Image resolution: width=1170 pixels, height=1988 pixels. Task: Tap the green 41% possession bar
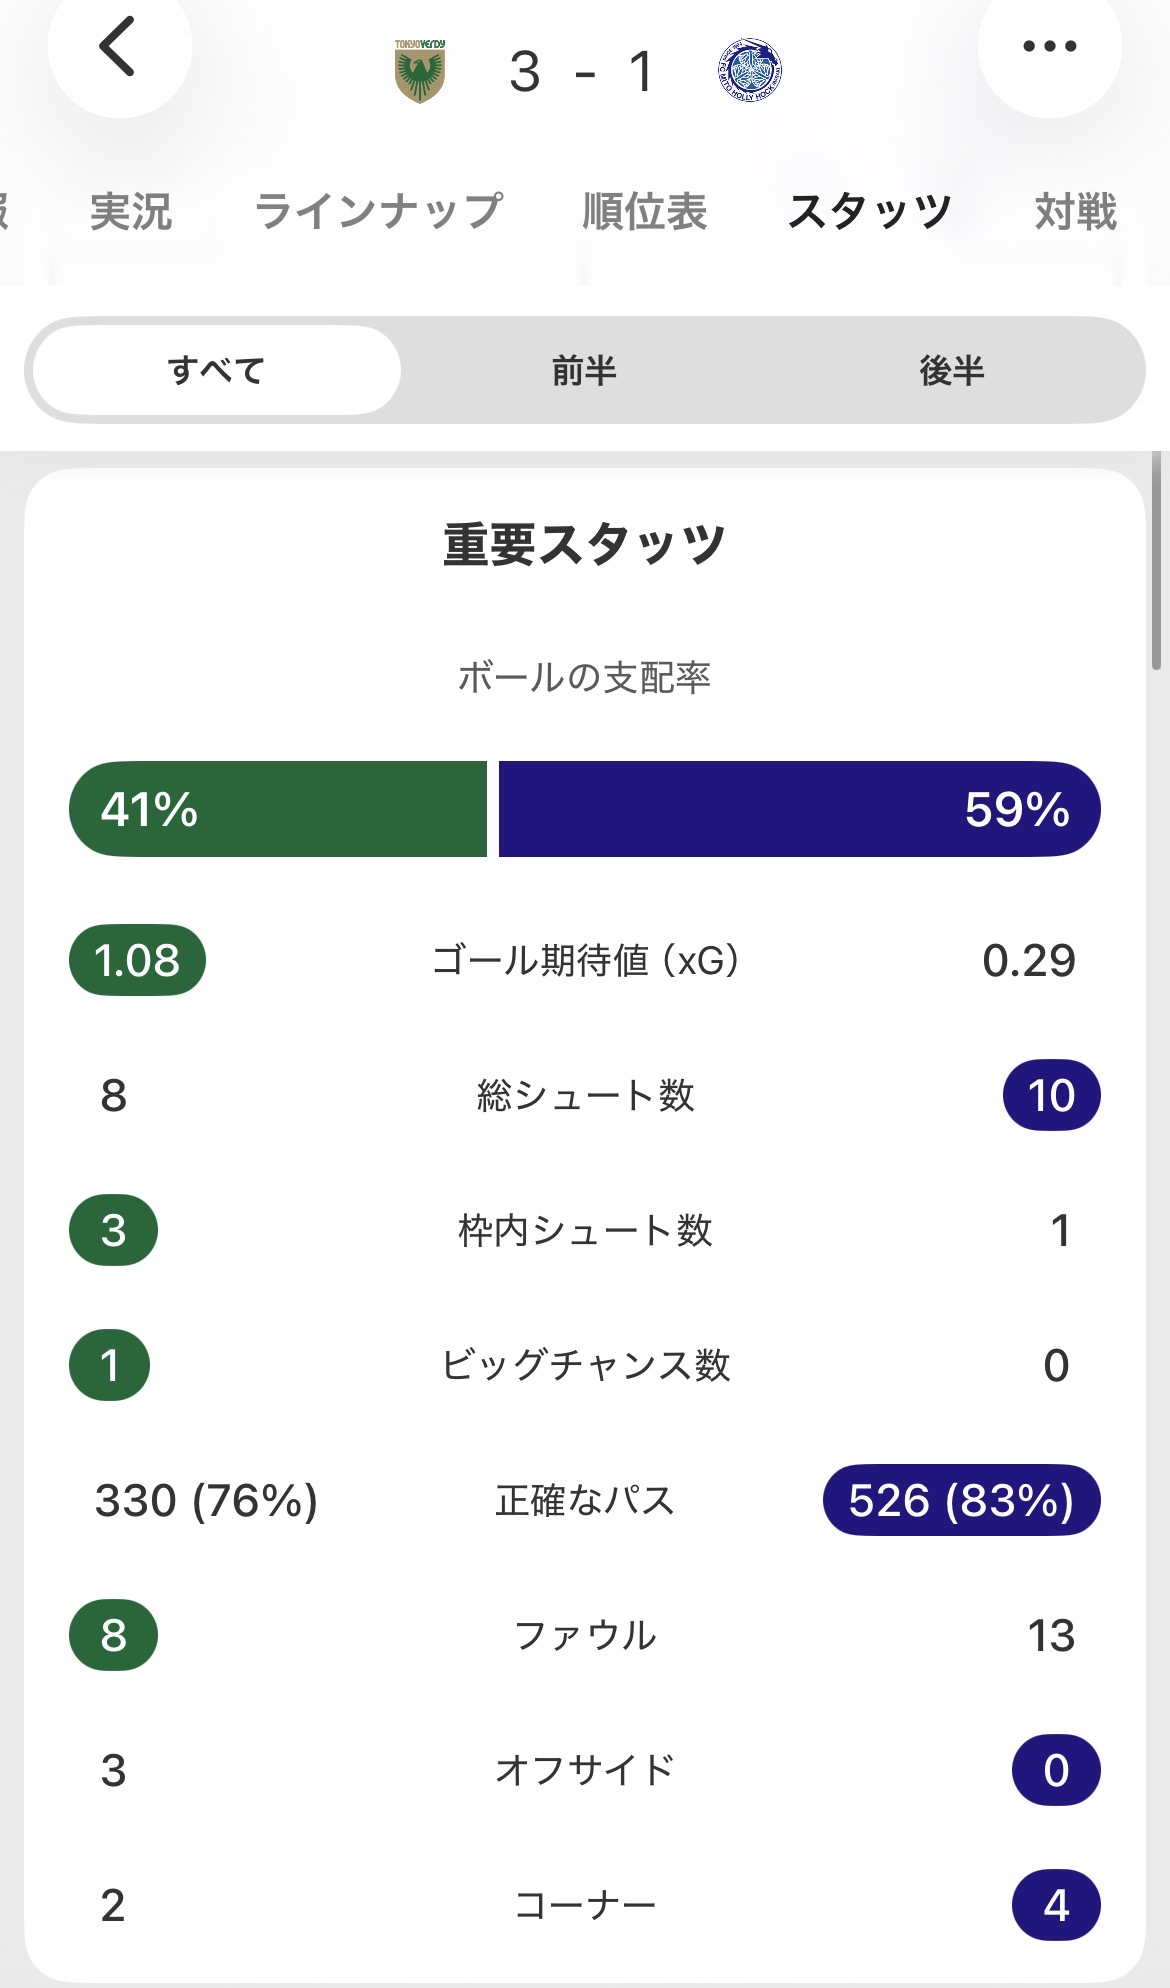coord(278,809)
